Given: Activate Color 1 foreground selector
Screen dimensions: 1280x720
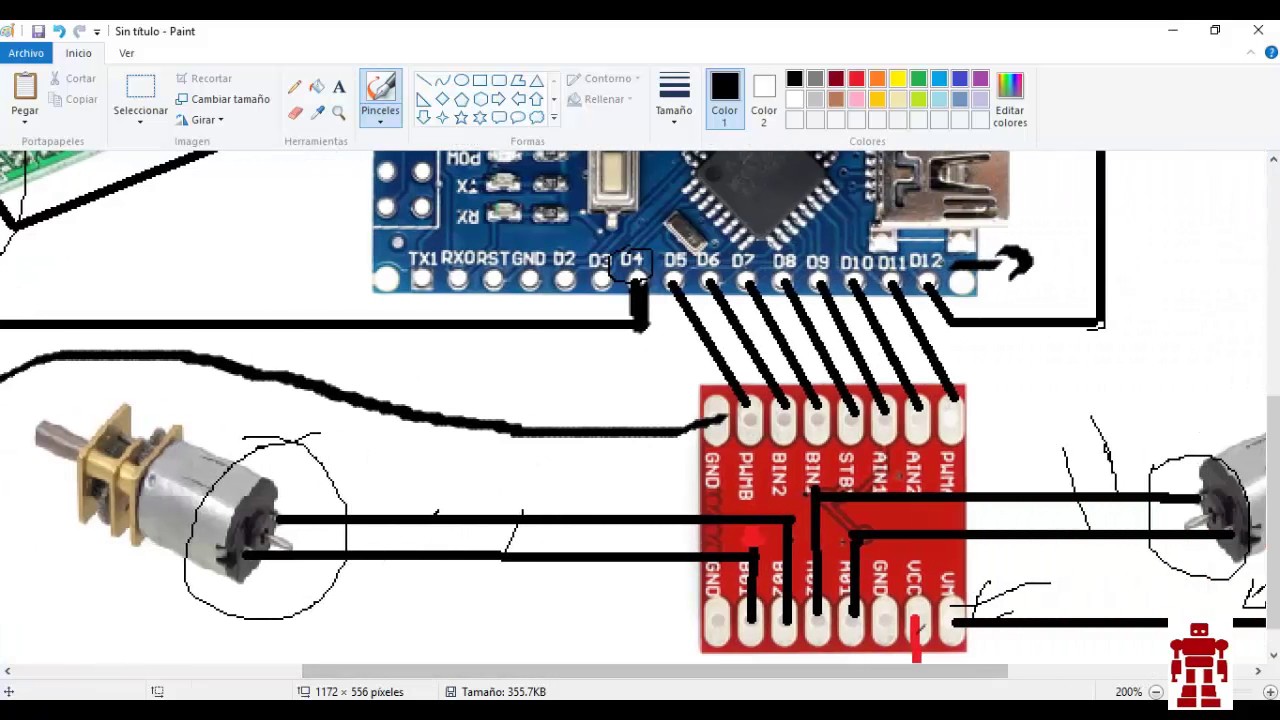Looking at the screenshot, I should (x=724, y=99).
